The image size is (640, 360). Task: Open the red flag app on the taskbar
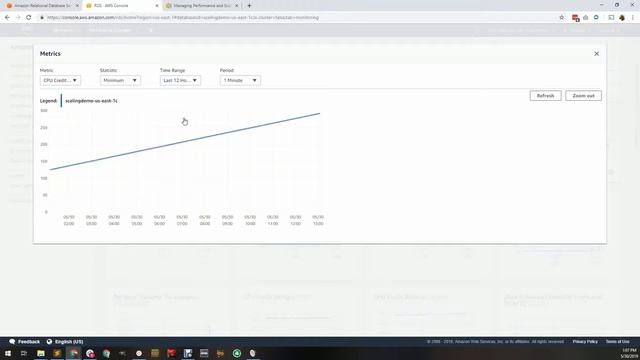171,353
